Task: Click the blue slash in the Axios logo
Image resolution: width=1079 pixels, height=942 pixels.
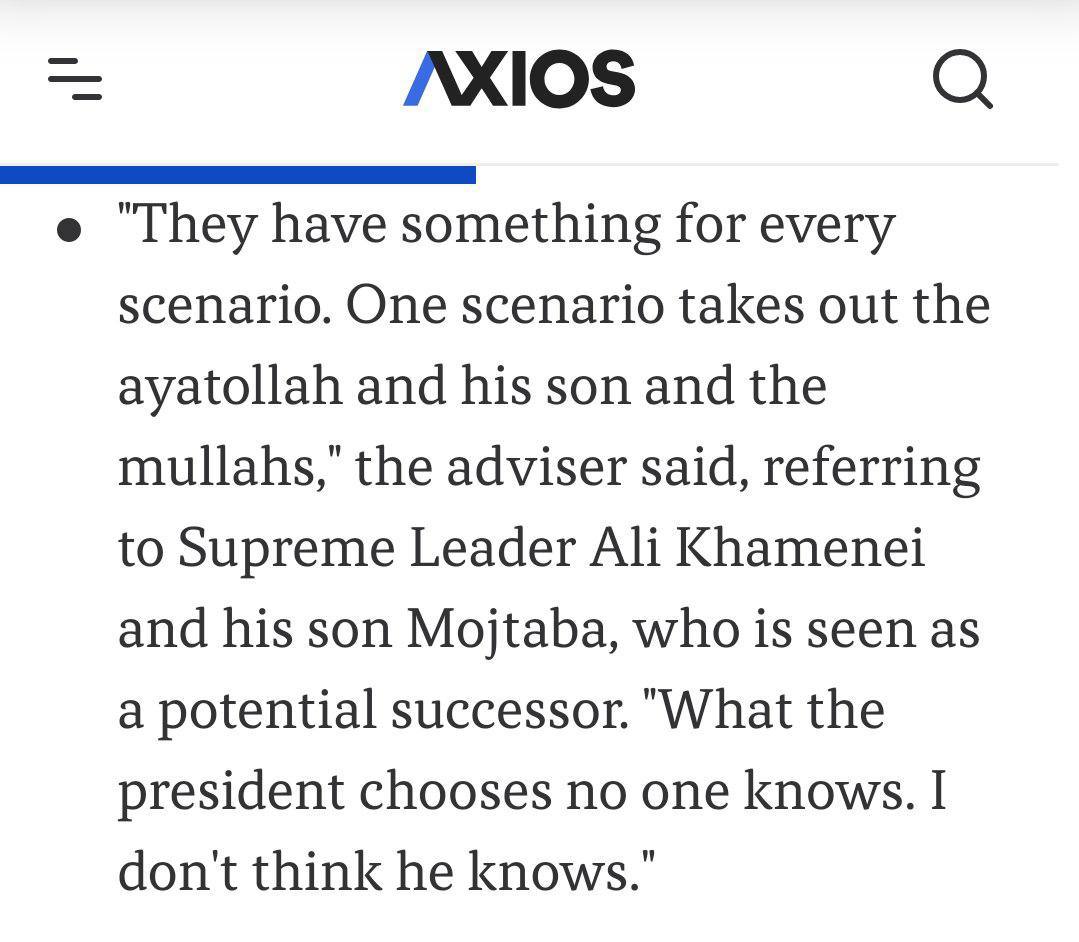Action: click(x=421, y=80)
